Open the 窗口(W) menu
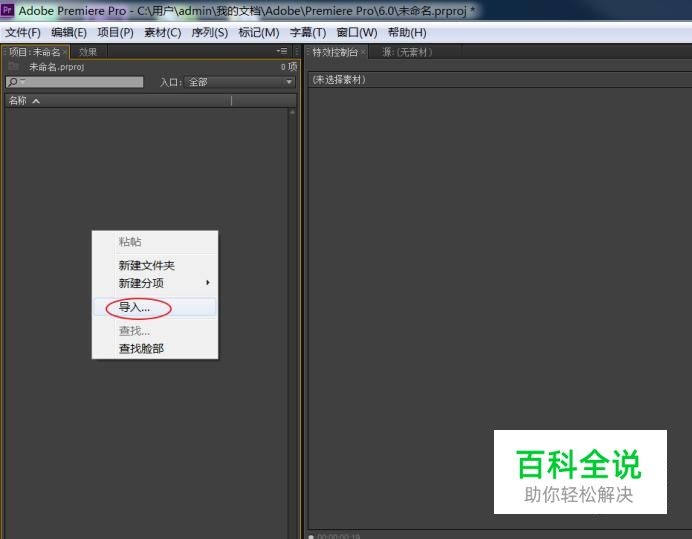The width and height of the screenshot is (692, 539). [357, 33]
